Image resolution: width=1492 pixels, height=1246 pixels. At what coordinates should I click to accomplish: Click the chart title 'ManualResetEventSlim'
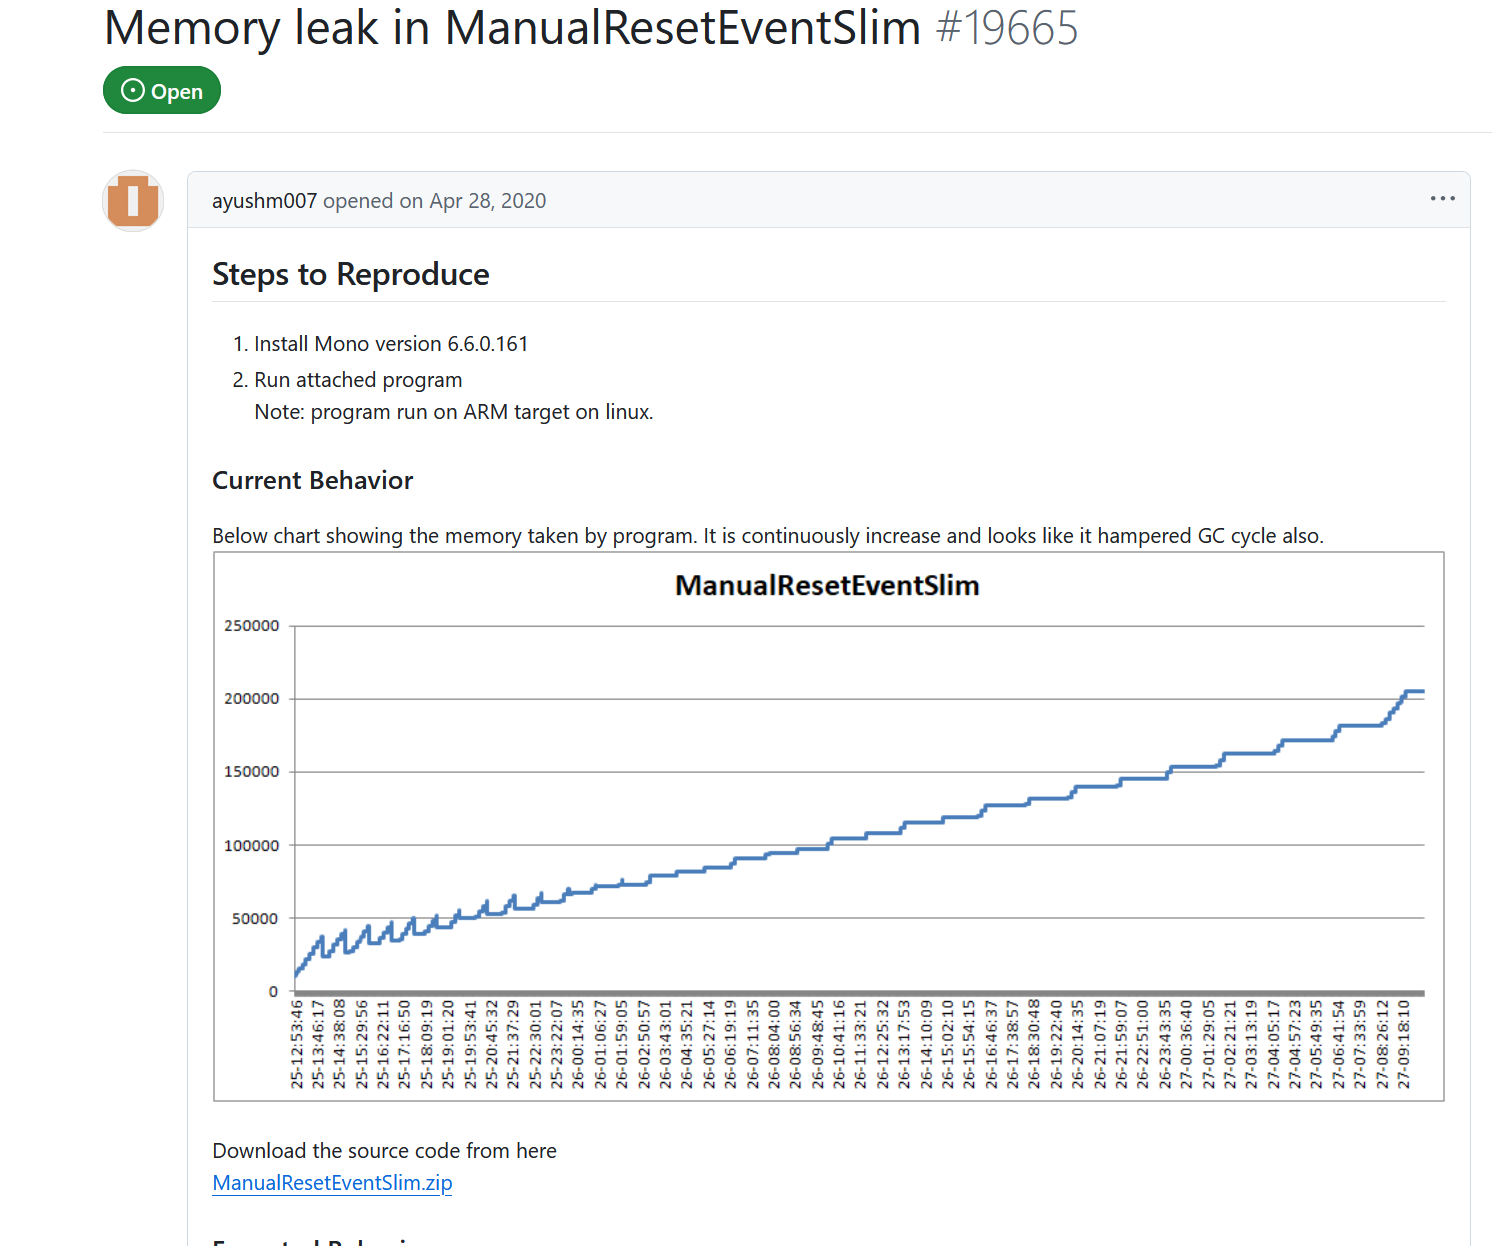[827, 586]
